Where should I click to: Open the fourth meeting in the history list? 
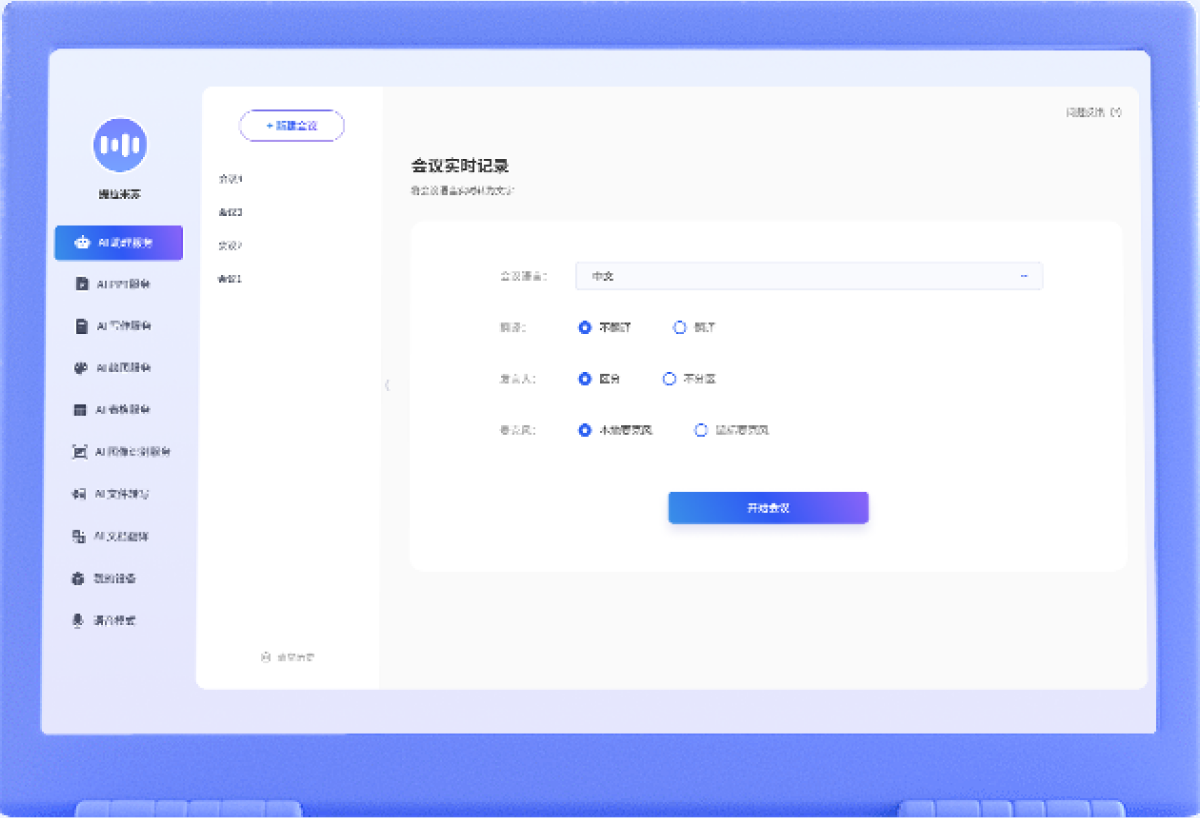(x=231, y=279)
